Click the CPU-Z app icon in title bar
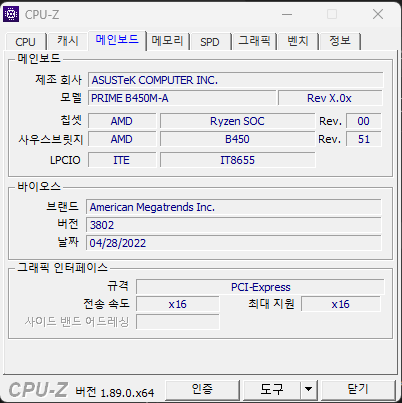Viewport: 402px width, 403px height. click(x=11, y=14)
